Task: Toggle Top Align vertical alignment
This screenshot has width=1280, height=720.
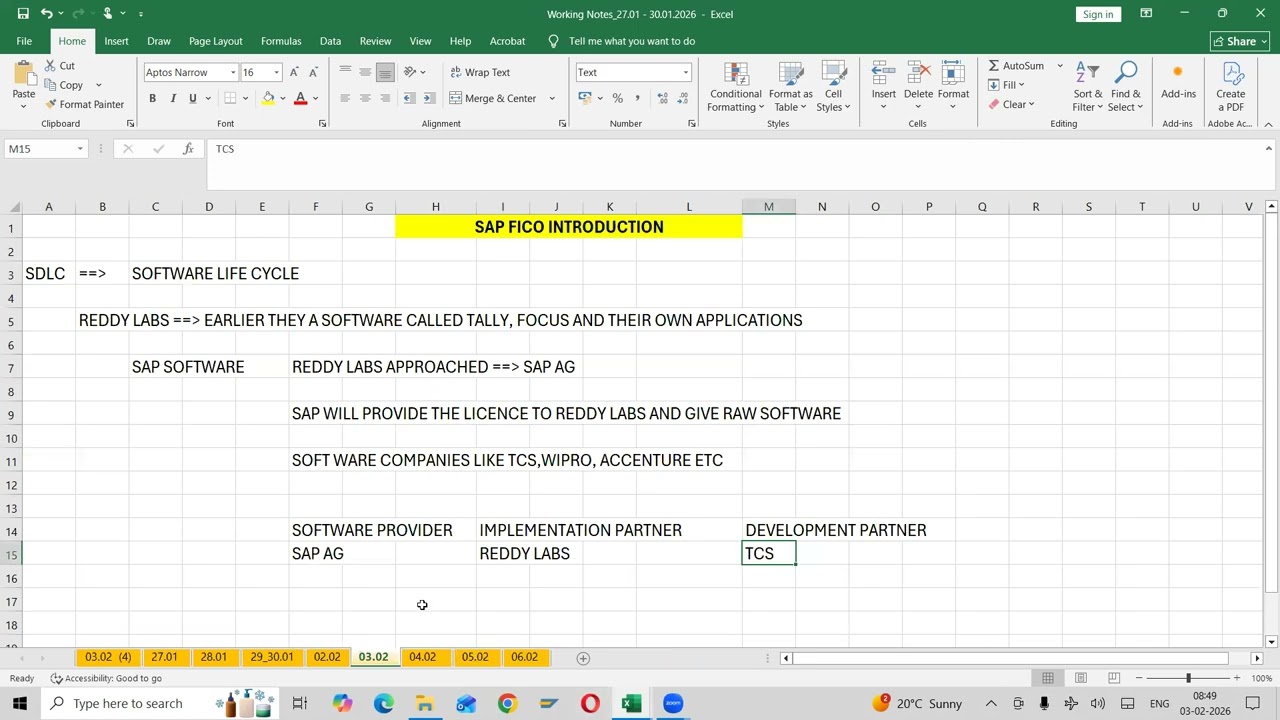Action: coord(345,72)
